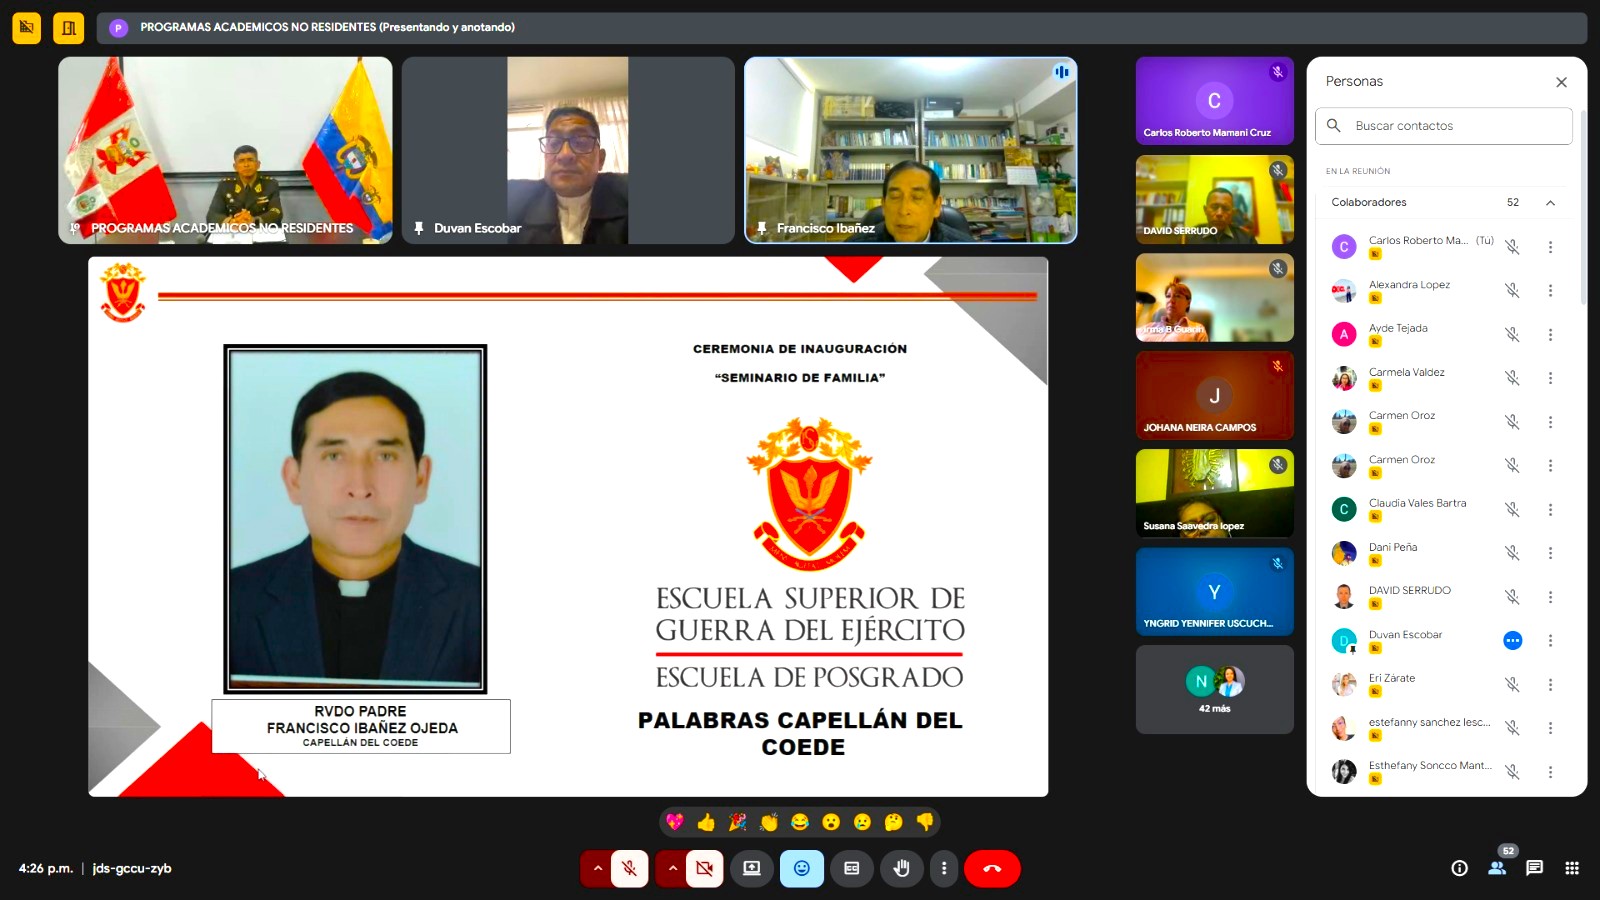Click Carmen Oroz first row name

(x=1402, y=416)
